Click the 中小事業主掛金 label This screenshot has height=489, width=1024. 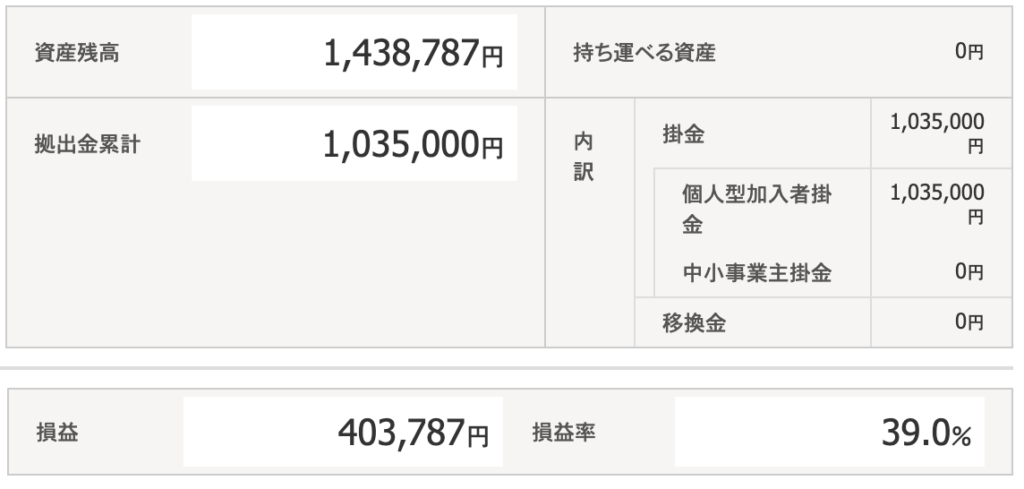(756, 272)
